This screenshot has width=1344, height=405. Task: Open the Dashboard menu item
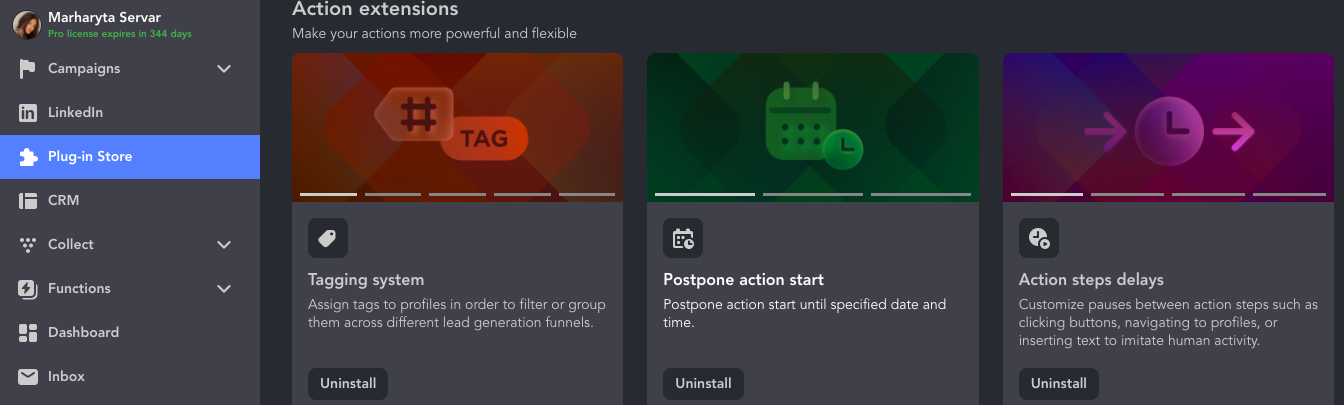click(x=83, y=333)
